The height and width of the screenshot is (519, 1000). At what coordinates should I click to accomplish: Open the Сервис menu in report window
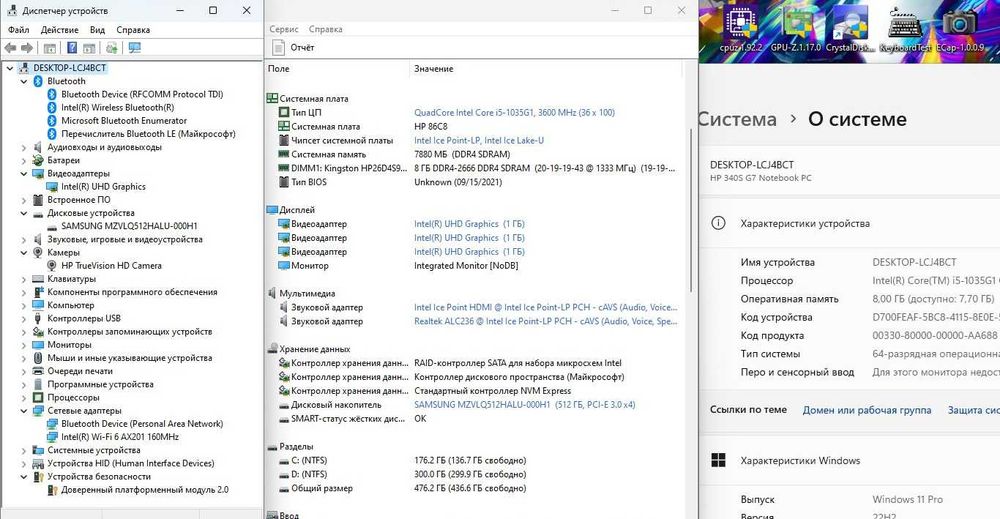point(284,29)
